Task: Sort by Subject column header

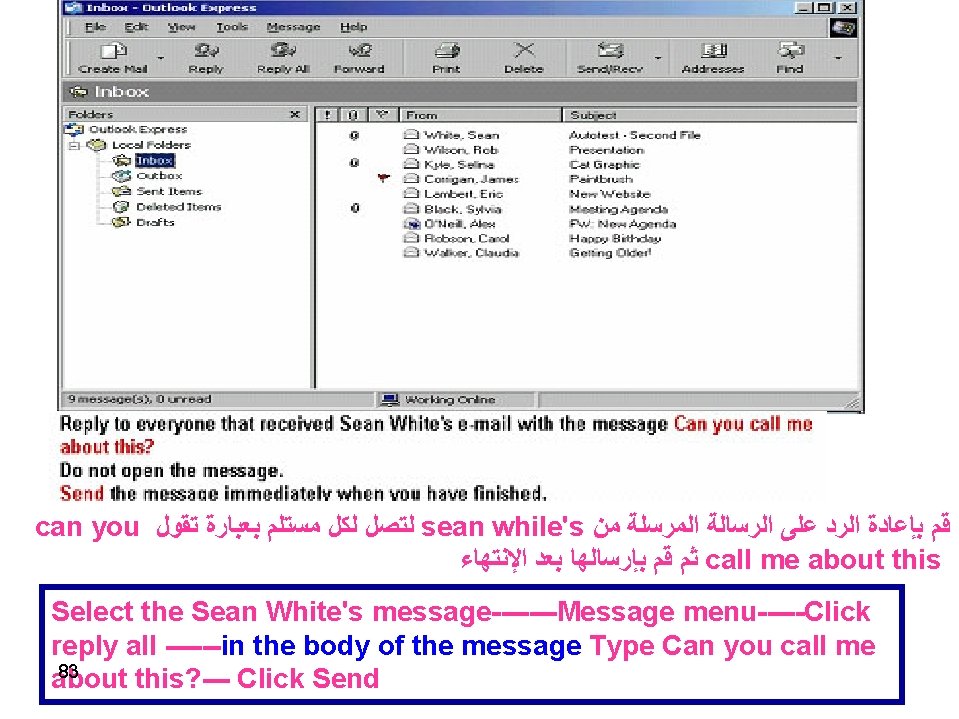Action: pos(709,115)
